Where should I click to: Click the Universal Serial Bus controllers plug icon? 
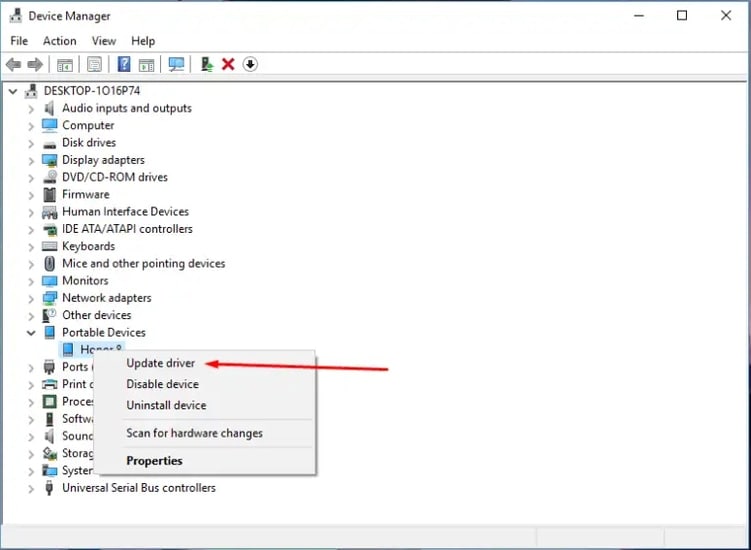point(49,488)
